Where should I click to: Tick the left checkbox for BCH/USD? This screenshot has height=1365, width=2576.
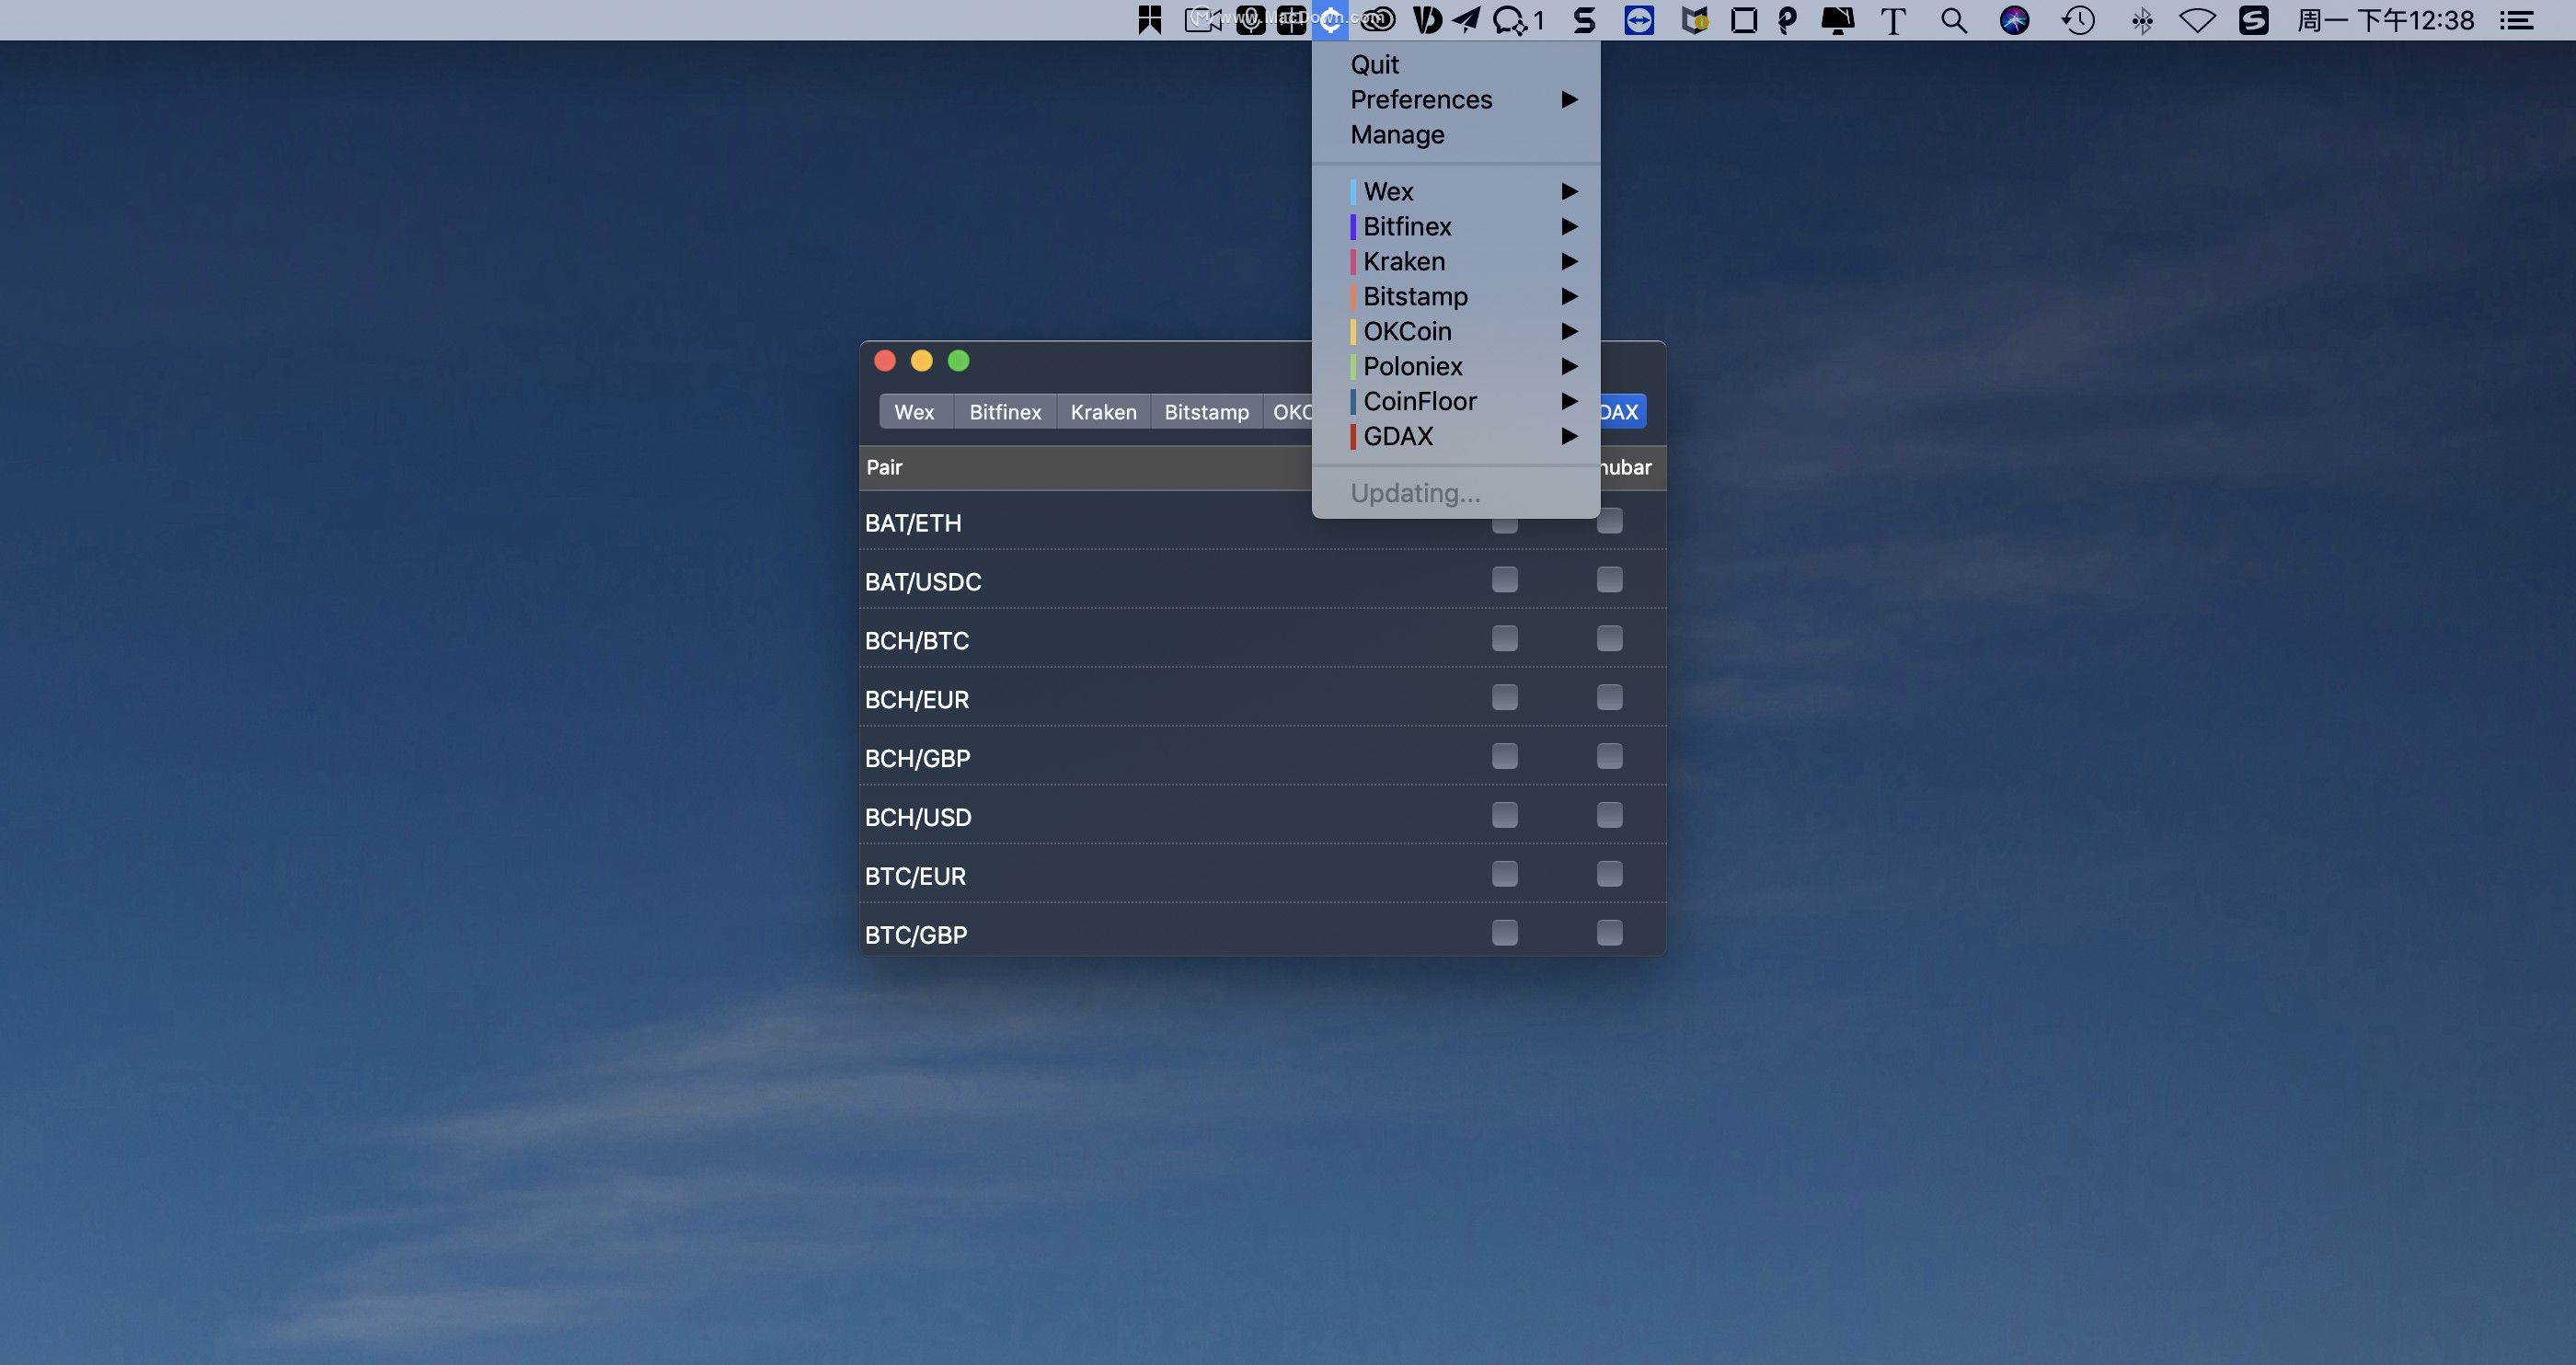(1504, 816)
